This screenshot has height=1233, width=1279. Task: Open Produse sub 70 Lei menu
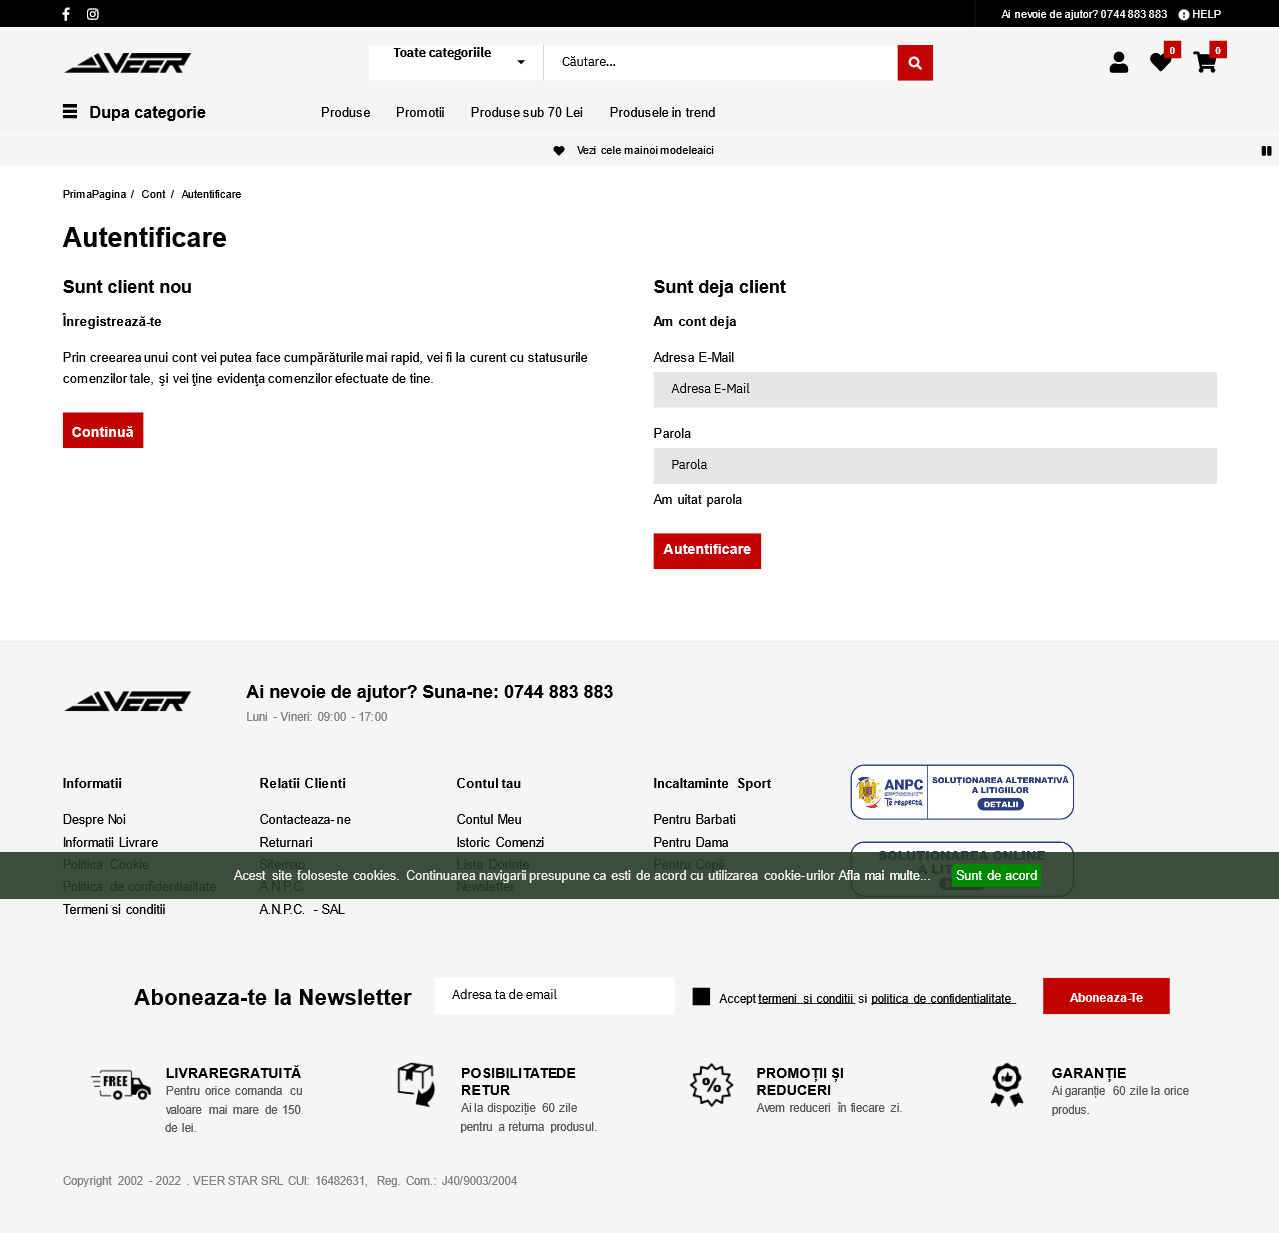coord(527,113)
